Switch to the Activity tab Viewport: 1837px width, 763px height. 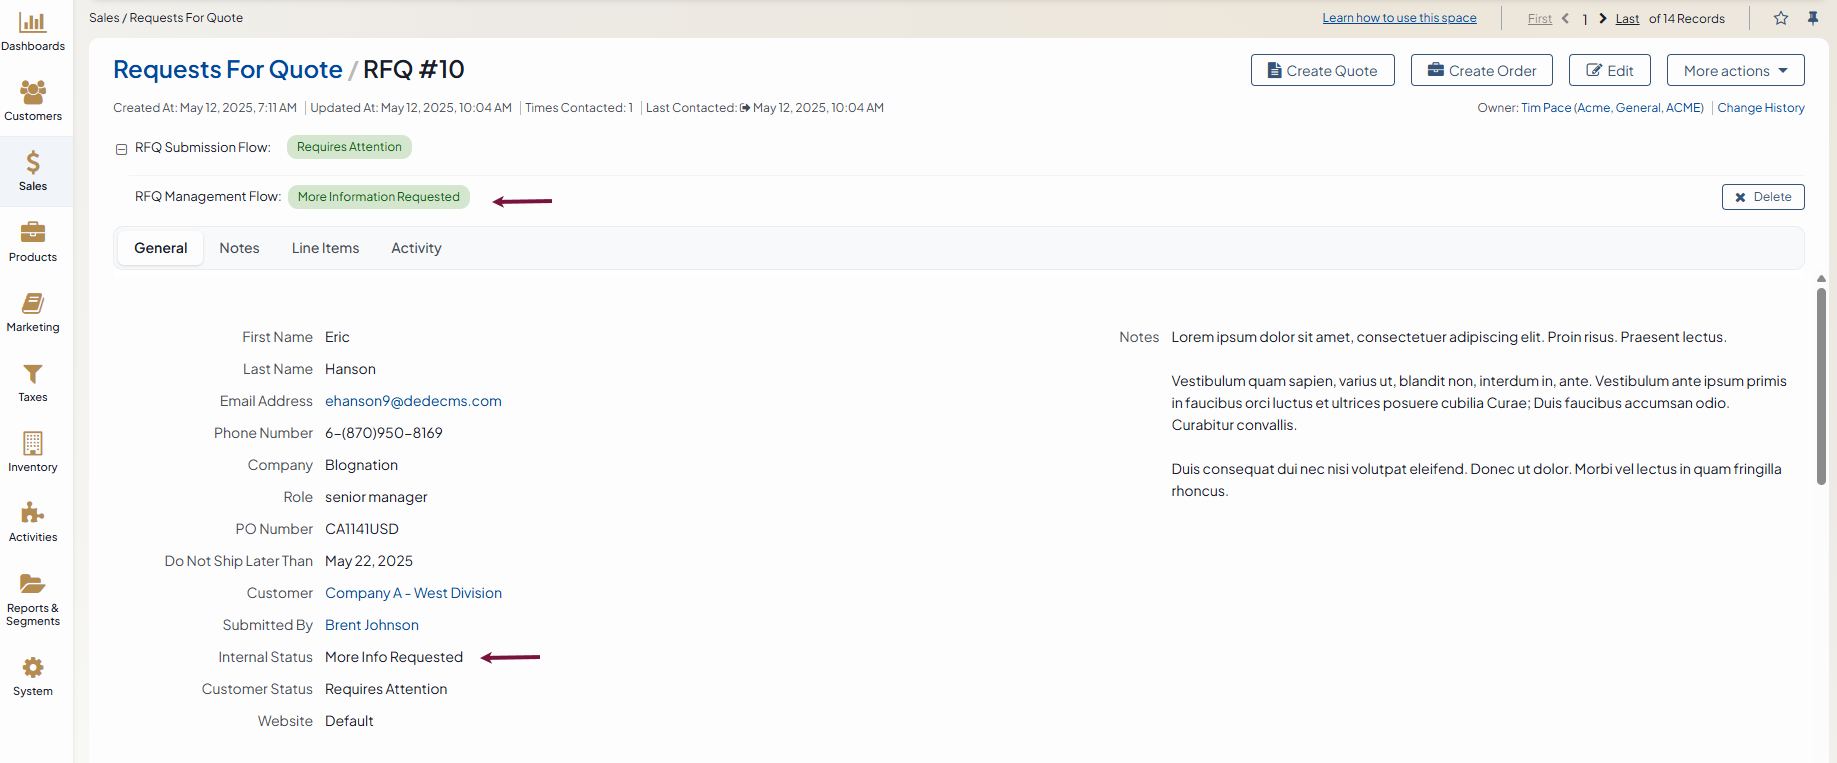[416, 248]
